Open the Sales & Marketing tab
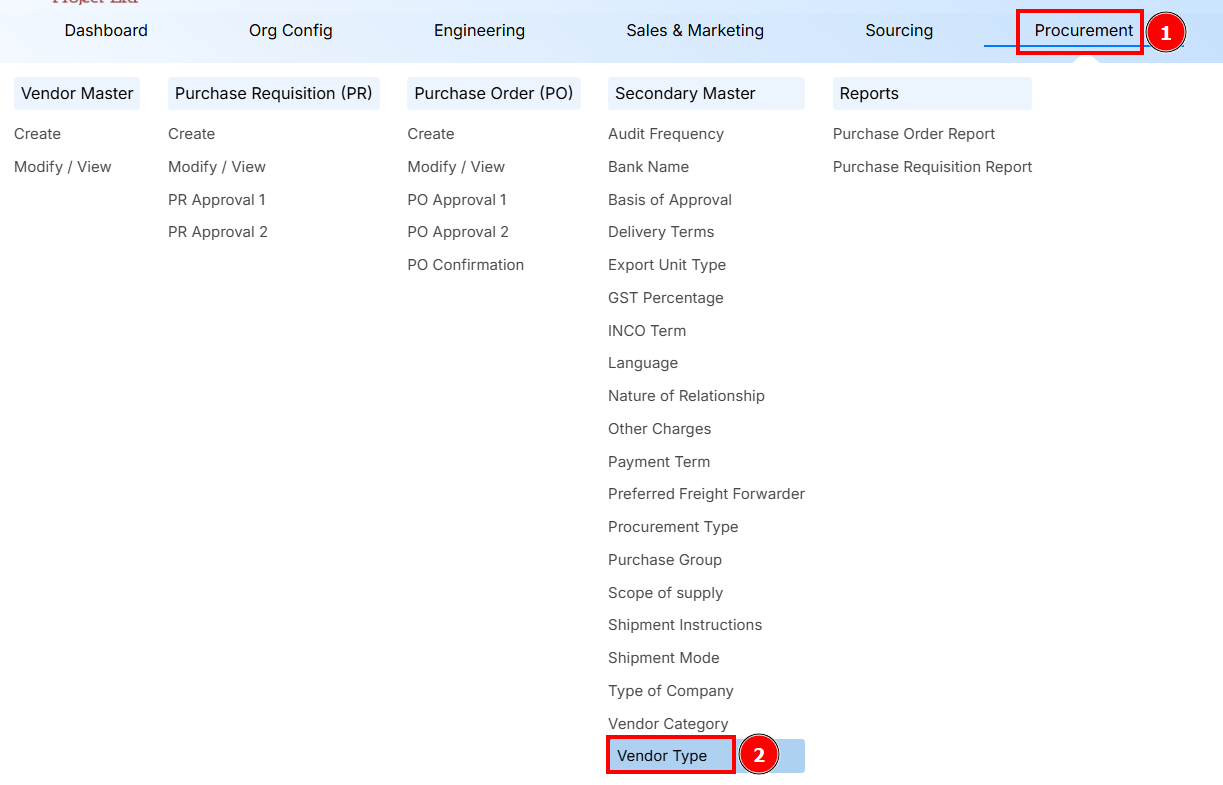 [x=694, y=30]
